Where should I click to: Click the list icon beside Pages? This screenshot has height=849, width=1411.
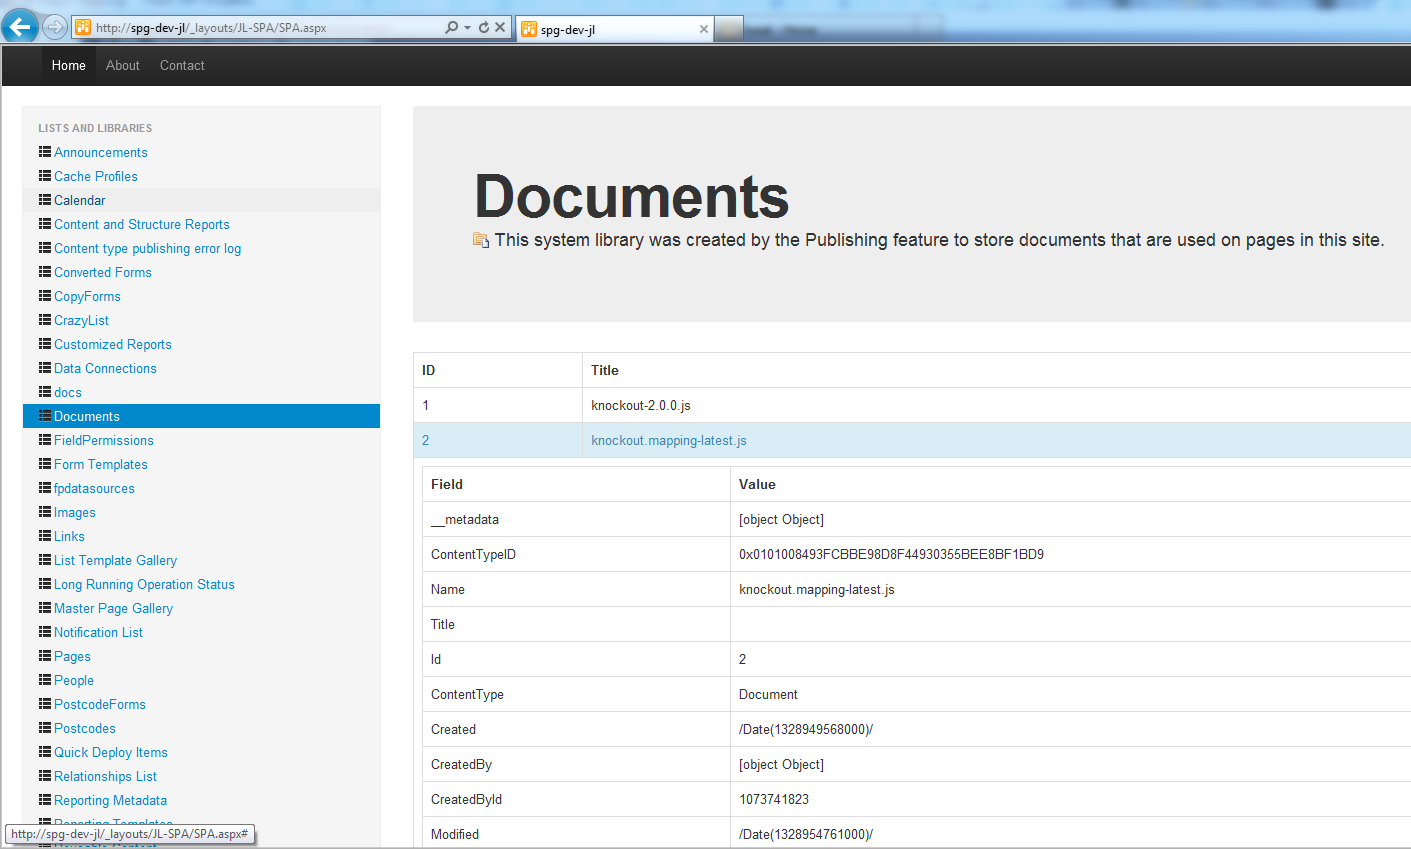(x=45, y=656)
